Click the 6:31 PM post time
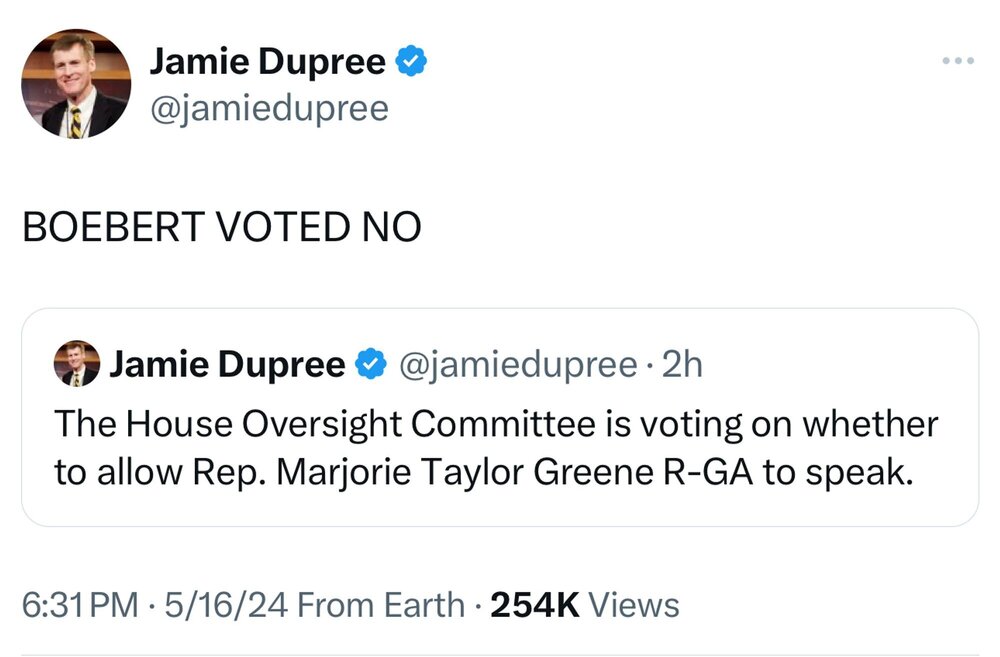 [x=78, y=605]
